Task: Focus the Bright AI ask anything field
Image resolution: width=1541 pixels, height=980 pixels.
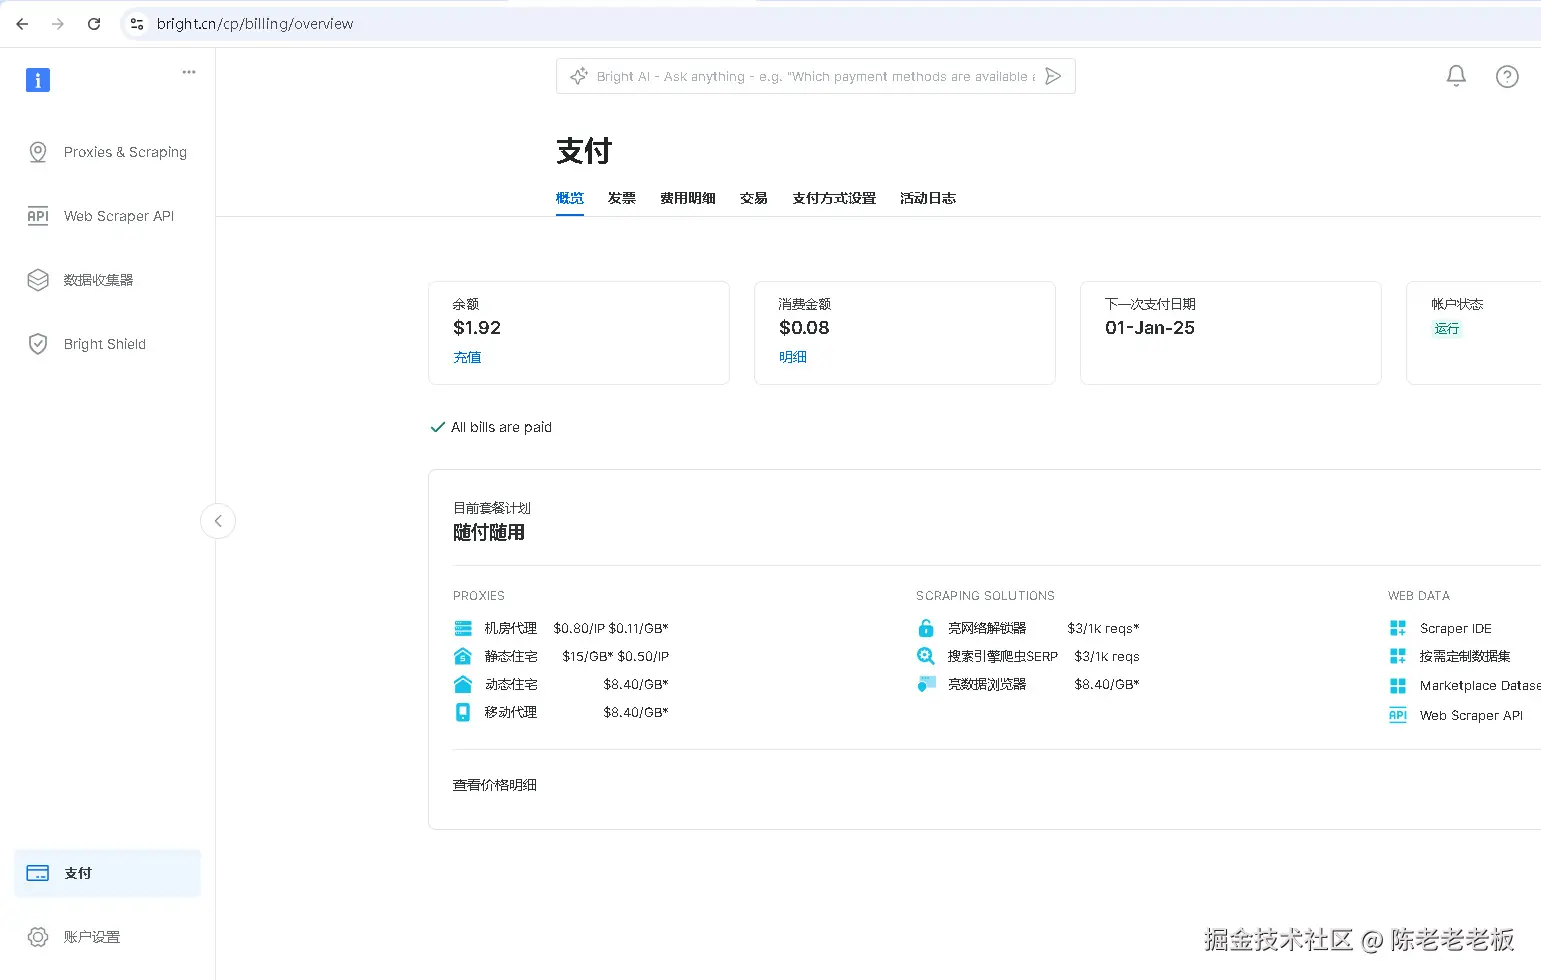Action: pyautogui.click(x=815, y=76)
